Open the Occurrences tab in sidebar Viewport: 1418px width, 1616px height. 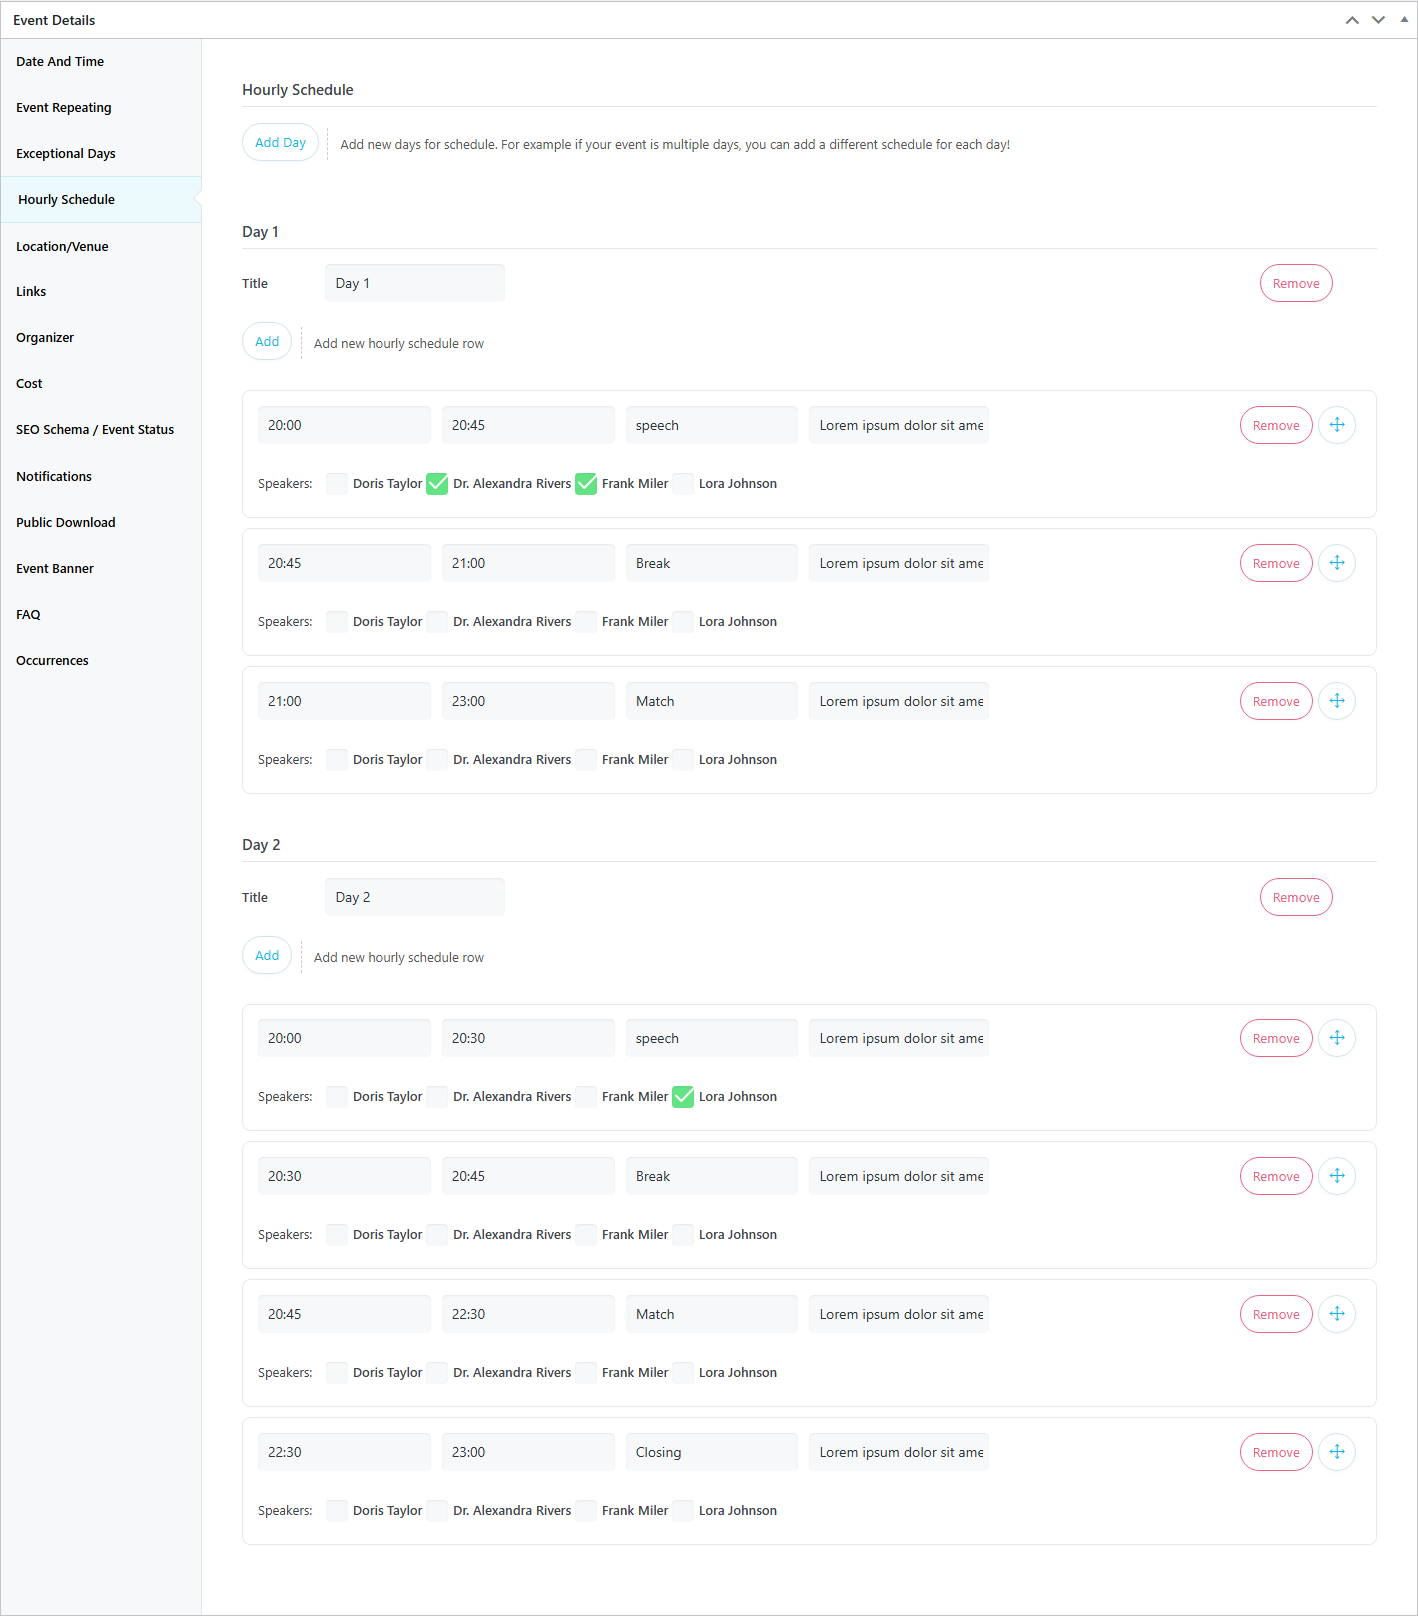[52, 661]
